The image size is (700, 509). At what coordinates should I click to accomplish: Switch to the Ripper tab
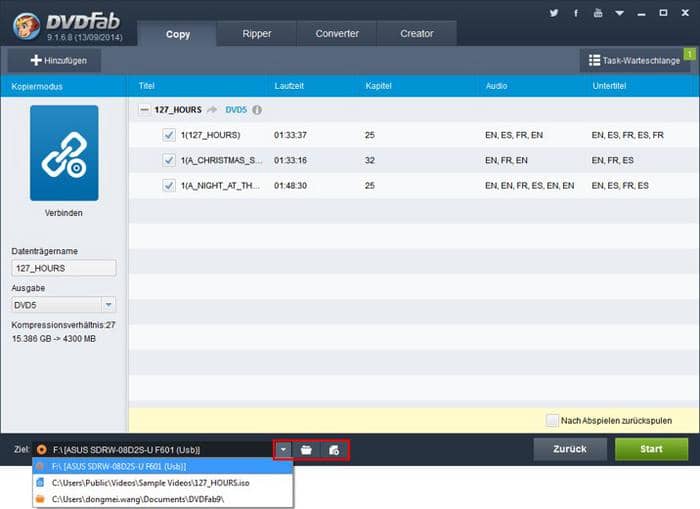(x=257, y=33)
